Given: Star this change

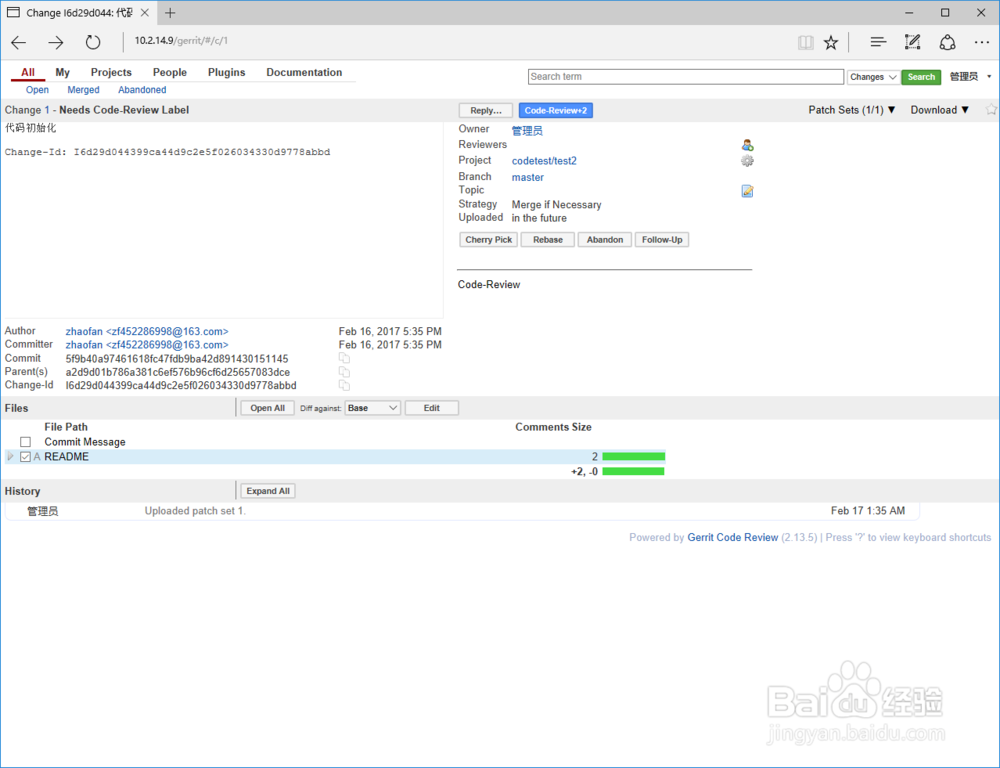Looking at the screenshot, I should click(x=991, y=110).
